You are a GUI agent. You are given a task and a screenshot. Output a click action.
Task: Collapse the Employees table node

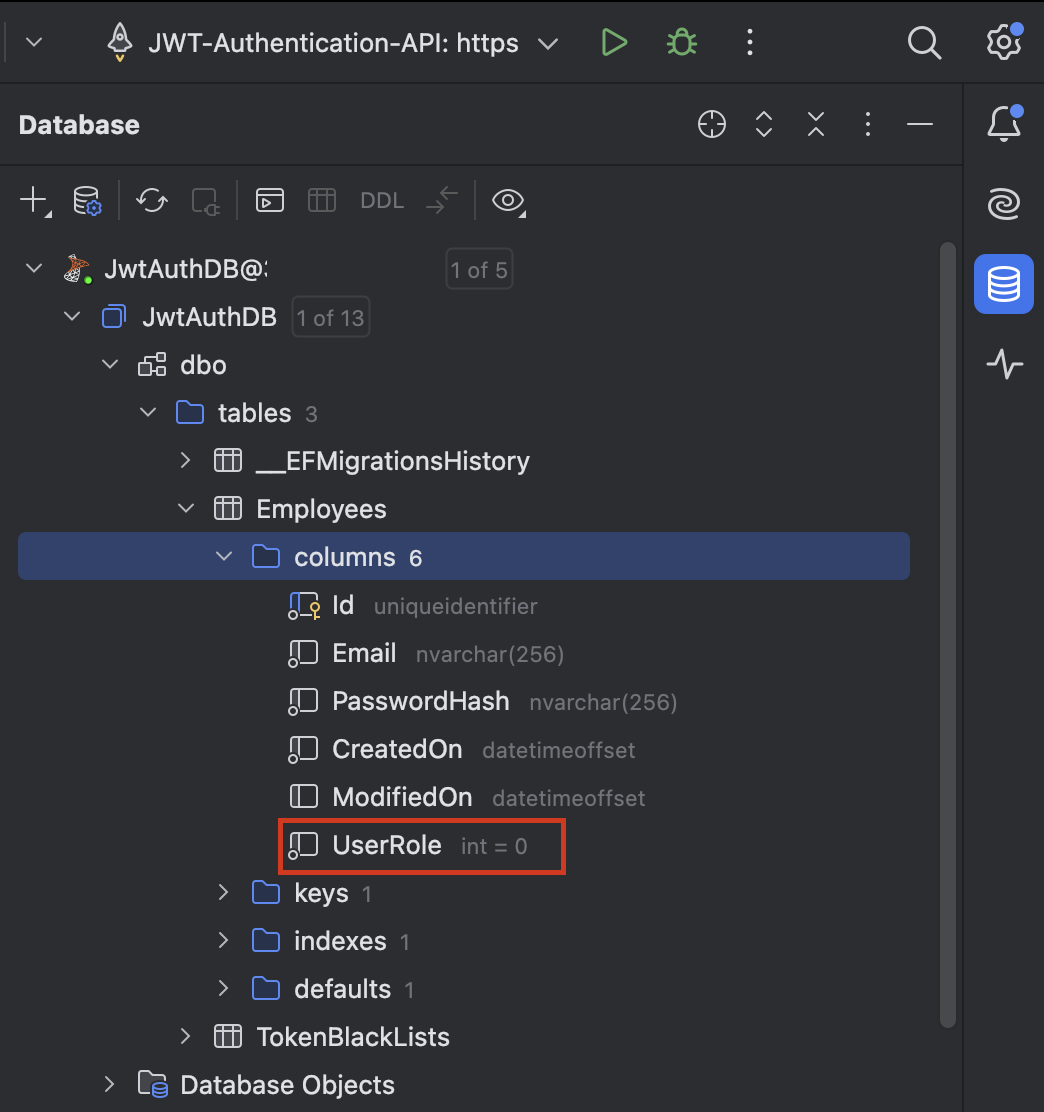(186, 509)
